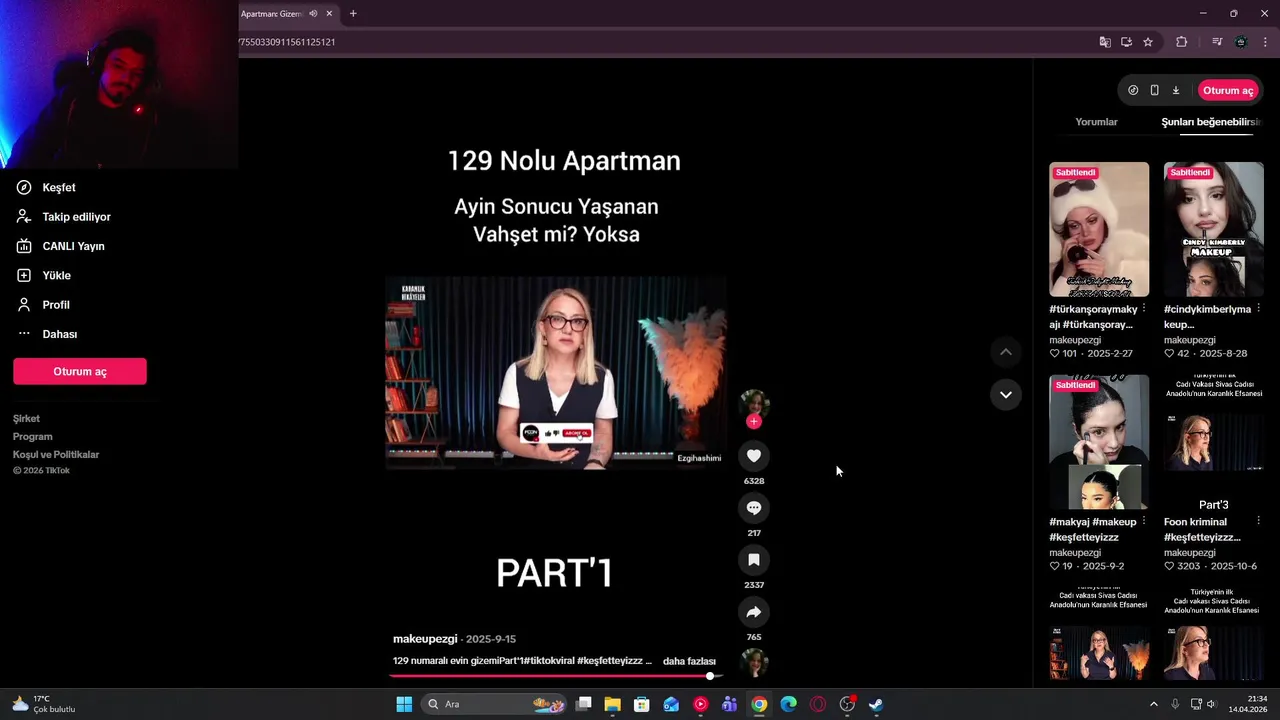Viewport: 1280px width, 720px height.
Task: Open the türkanşoray makeup video thumbnail
Action: coord(1099,229)
